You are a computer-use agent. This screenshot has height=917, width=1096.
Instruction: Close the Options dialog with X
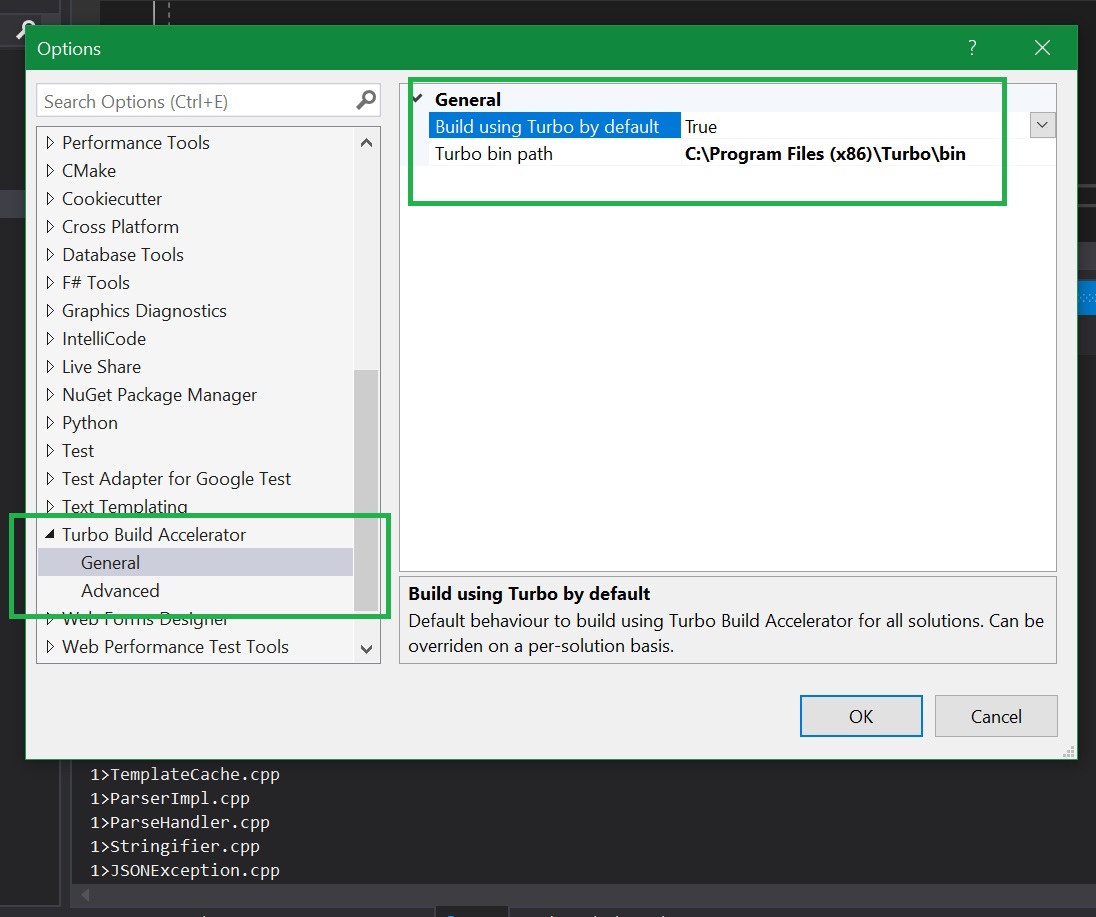click(1042, 48)
